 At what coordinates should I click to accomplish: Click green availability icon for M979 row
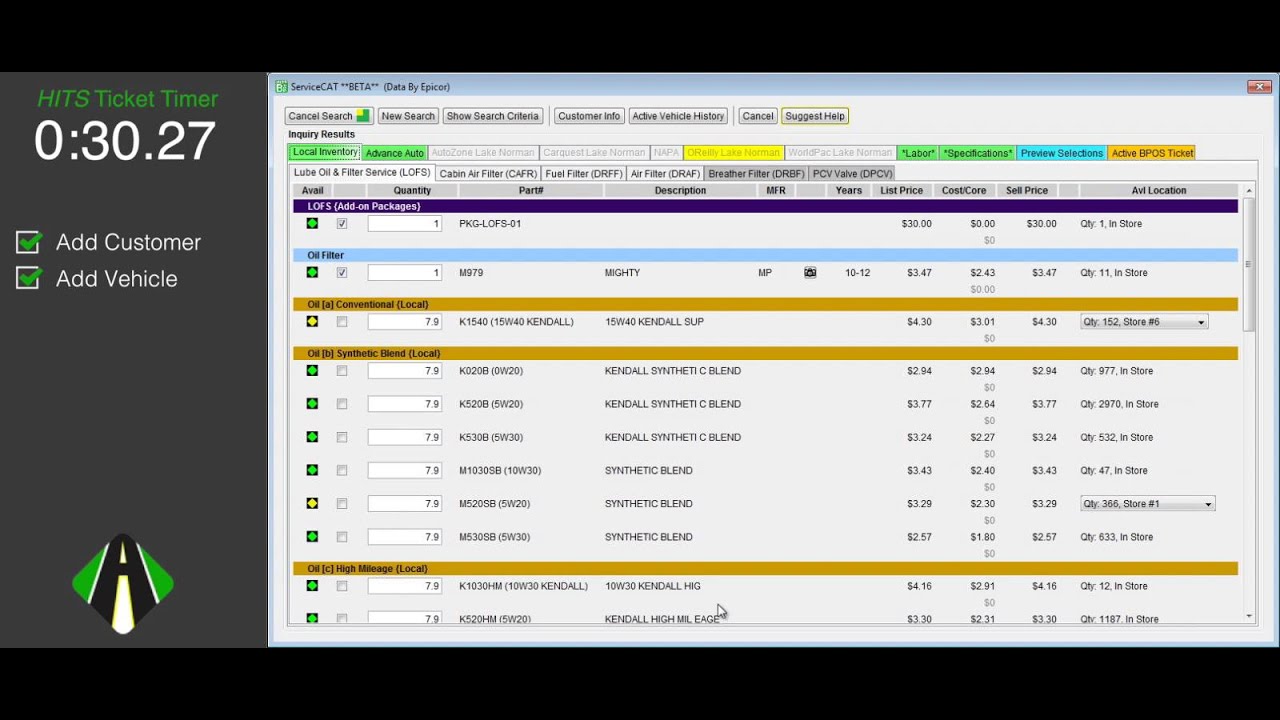point(312,272)
